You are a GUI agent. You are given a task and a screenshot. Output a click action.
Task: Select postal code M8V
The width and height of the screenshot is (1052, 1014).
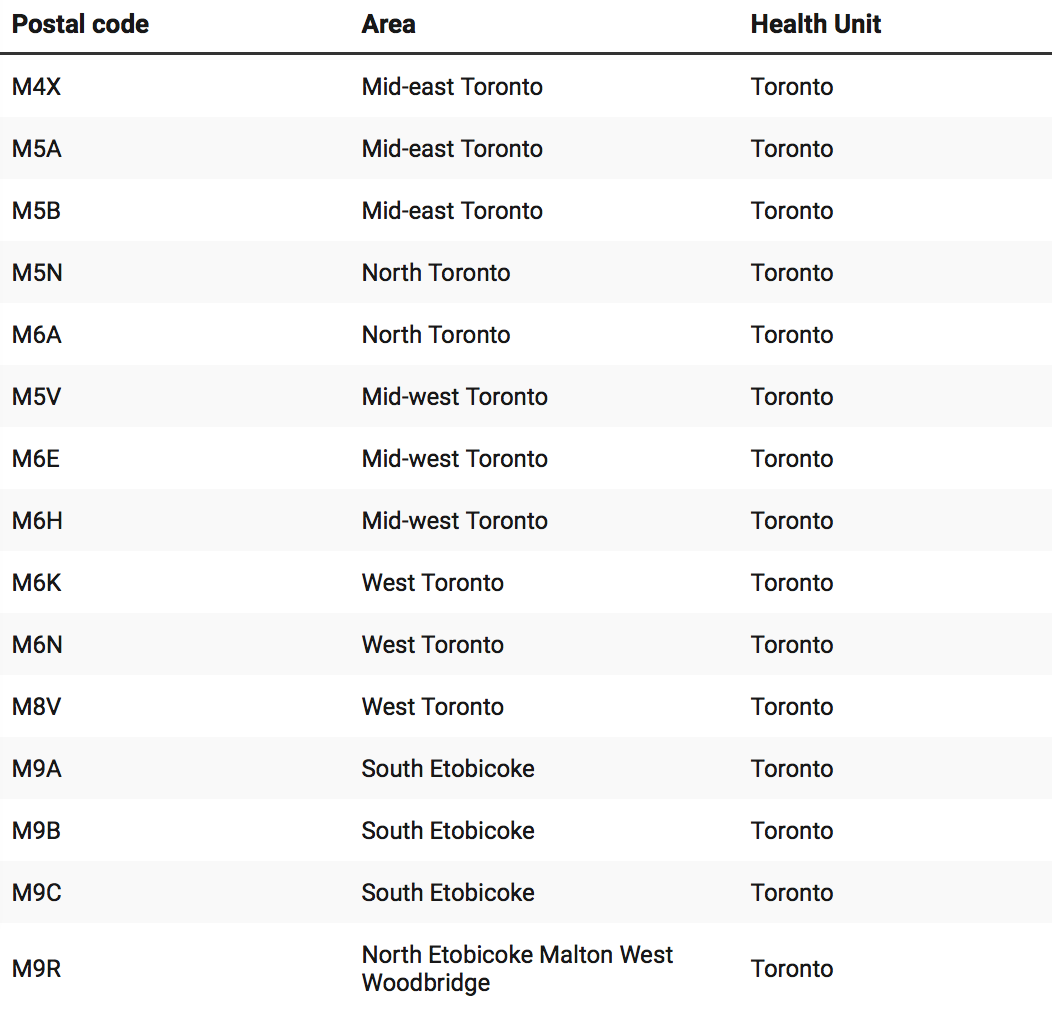(37, 707)
